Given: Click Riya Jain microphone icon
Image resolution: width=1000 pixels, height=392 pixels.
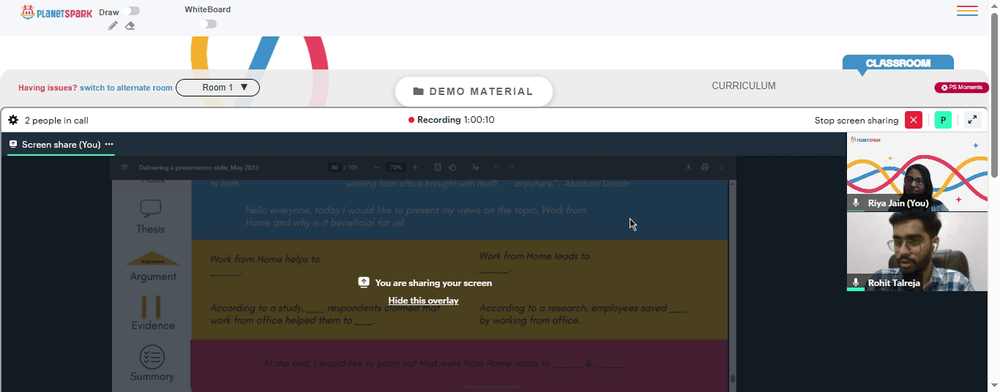Looking at the screenshot, I should 856,203.
